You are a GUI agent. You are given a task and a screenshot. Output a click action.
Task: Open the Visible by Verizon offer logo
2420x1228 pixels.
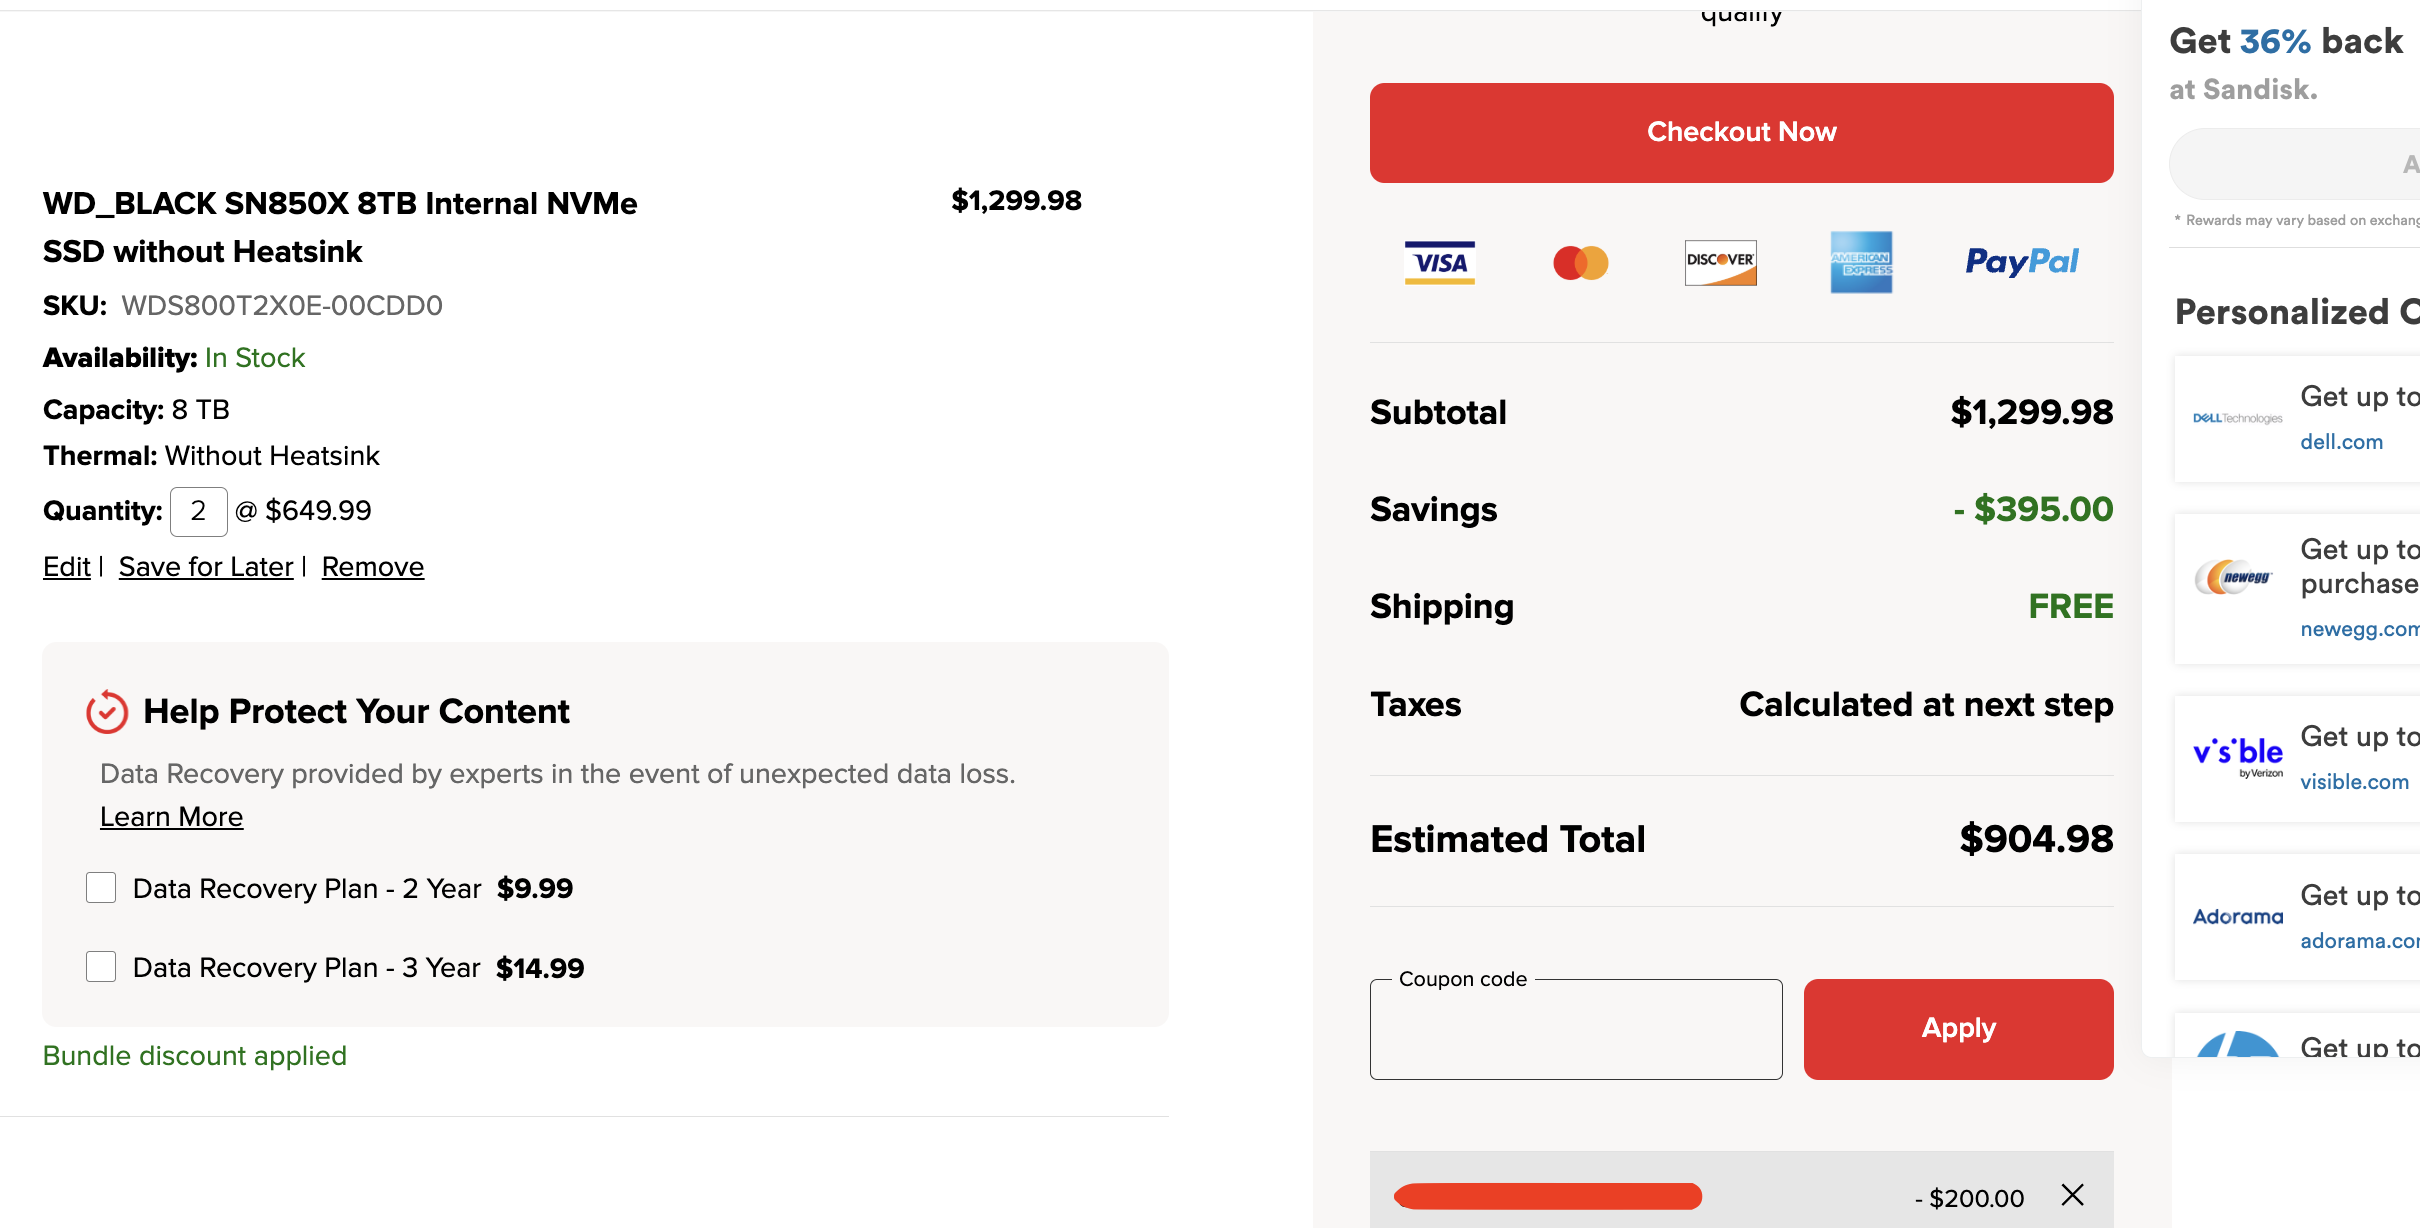click(2238, 757)
